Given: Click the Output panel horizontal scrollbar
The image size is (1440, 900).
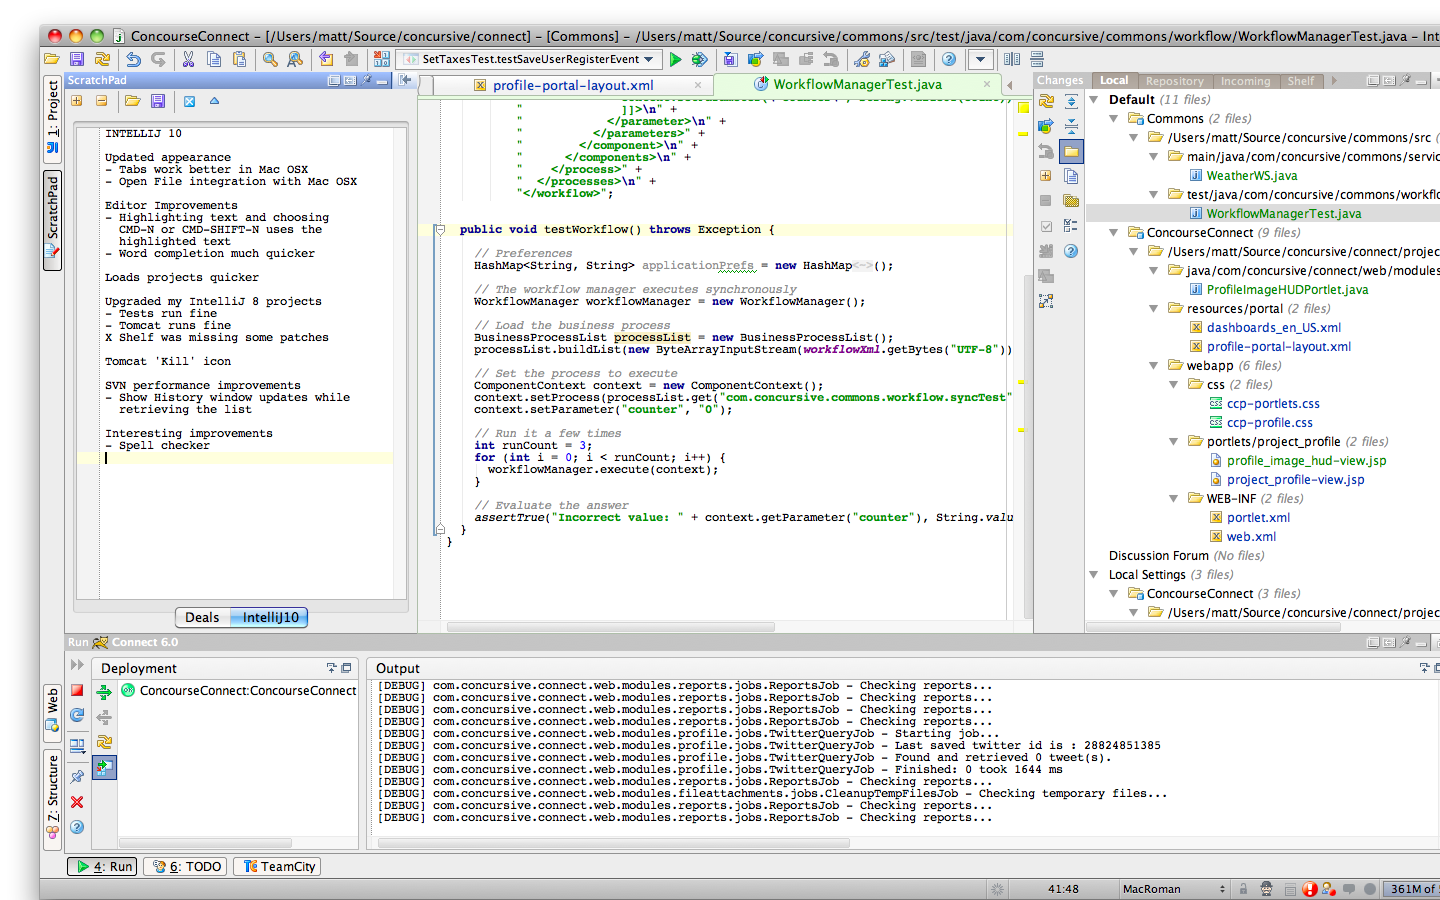Looking at the screenshot, I should coord(614,843).
